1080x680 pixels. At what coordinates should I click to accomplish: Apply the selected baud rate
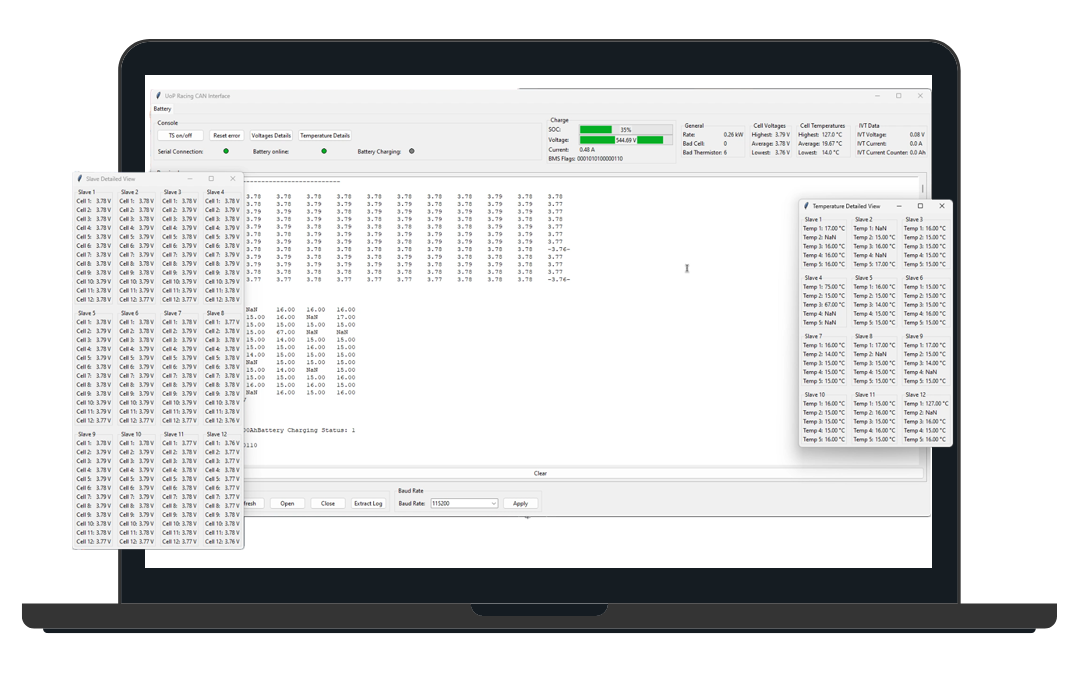[520, 504]
